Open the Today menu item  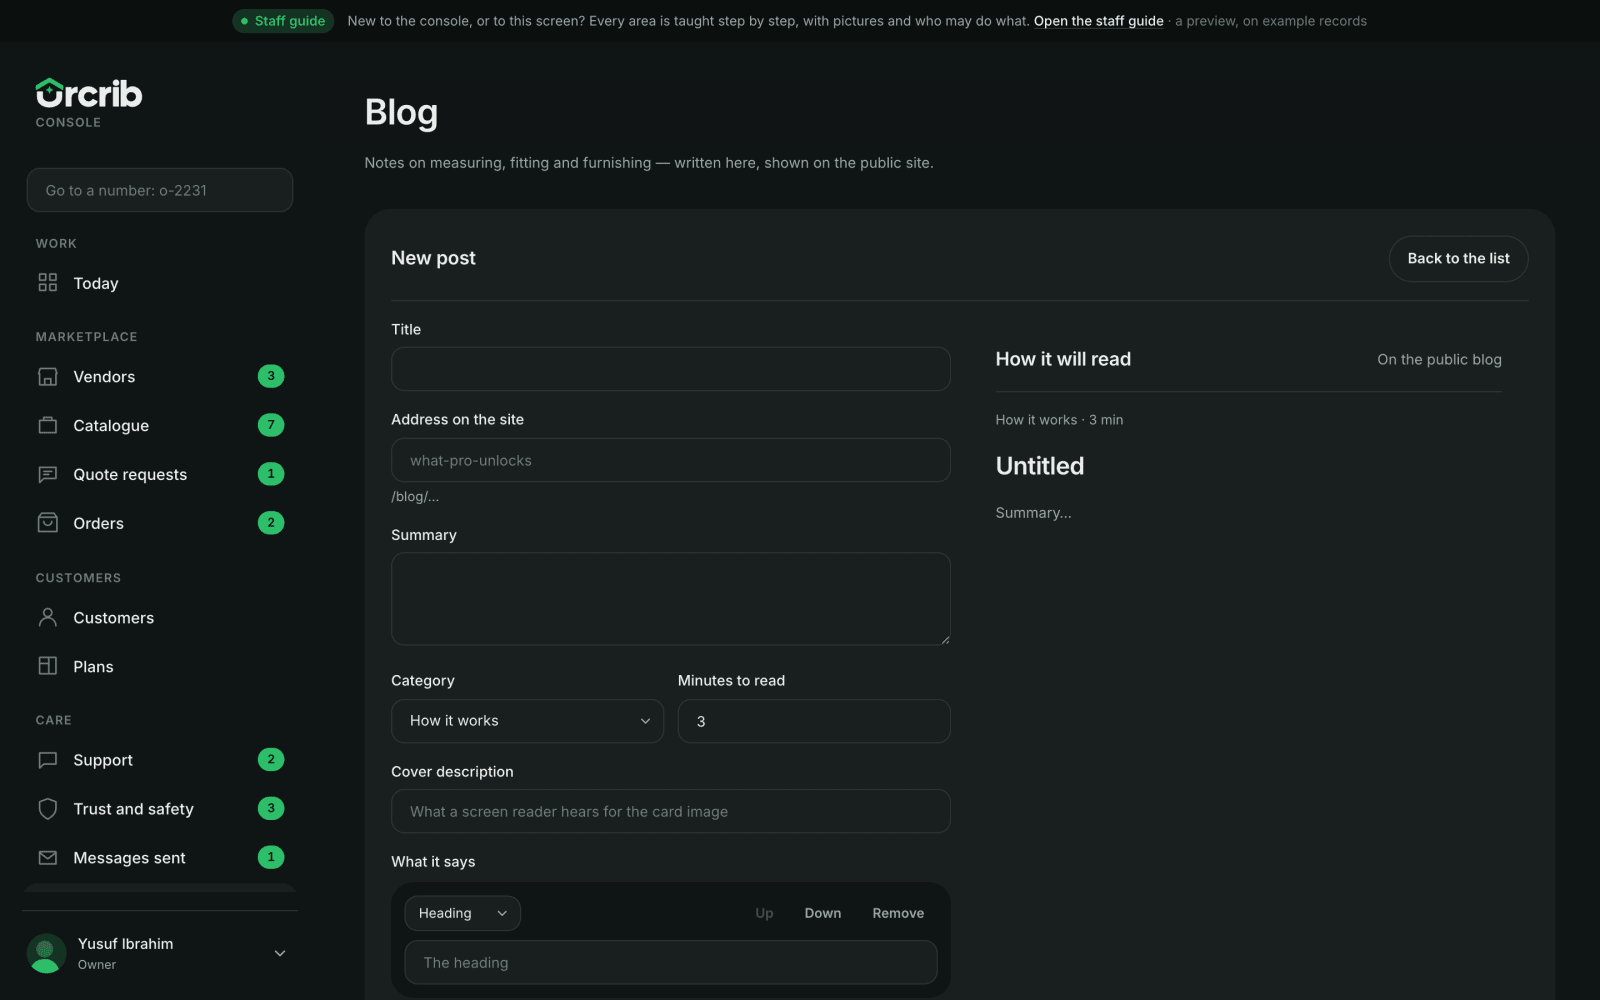coord(160,283)
